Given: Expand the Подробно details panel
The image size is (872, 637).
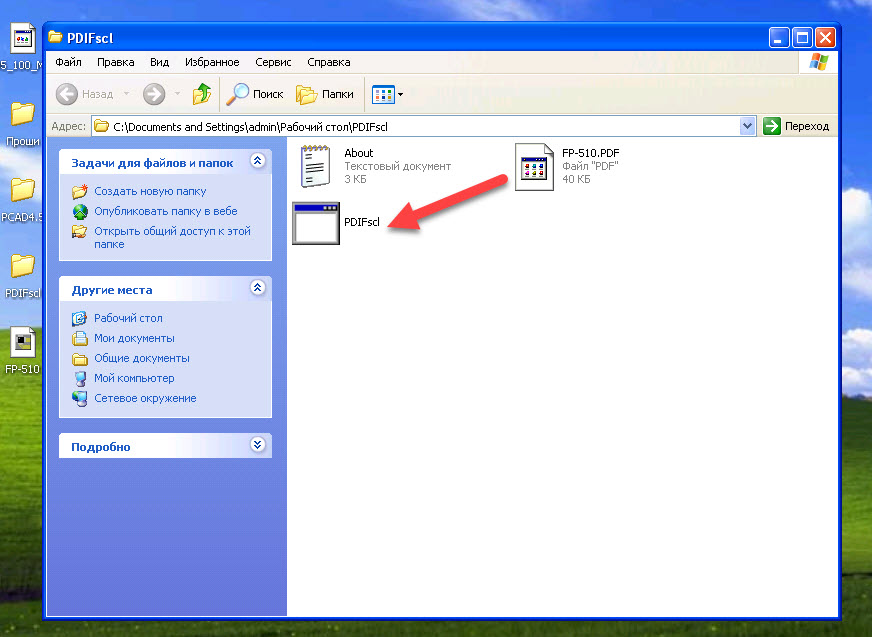Looking at the screenshot, I should (x=257, y=445).
